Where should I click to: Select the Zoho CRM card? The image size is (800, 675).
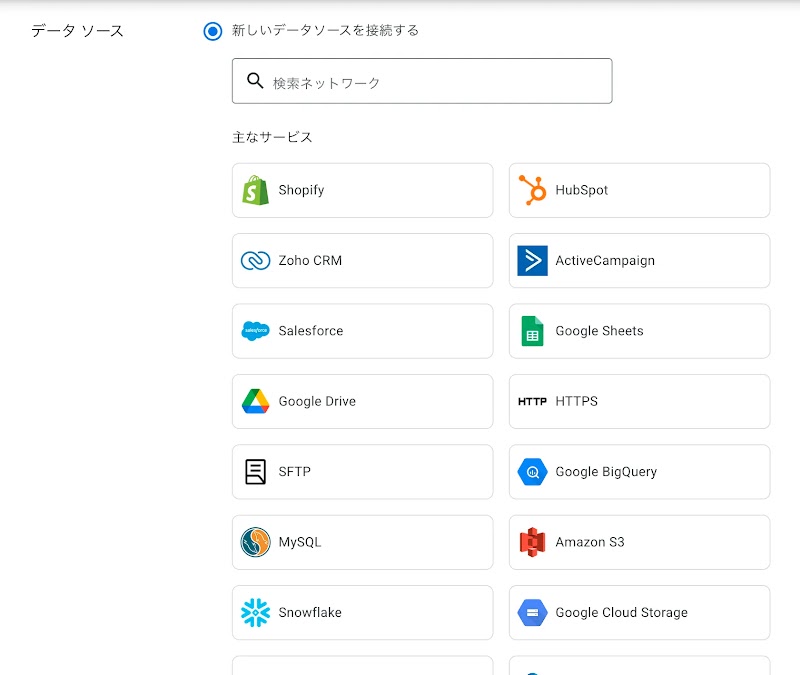(x=362, y=261)
